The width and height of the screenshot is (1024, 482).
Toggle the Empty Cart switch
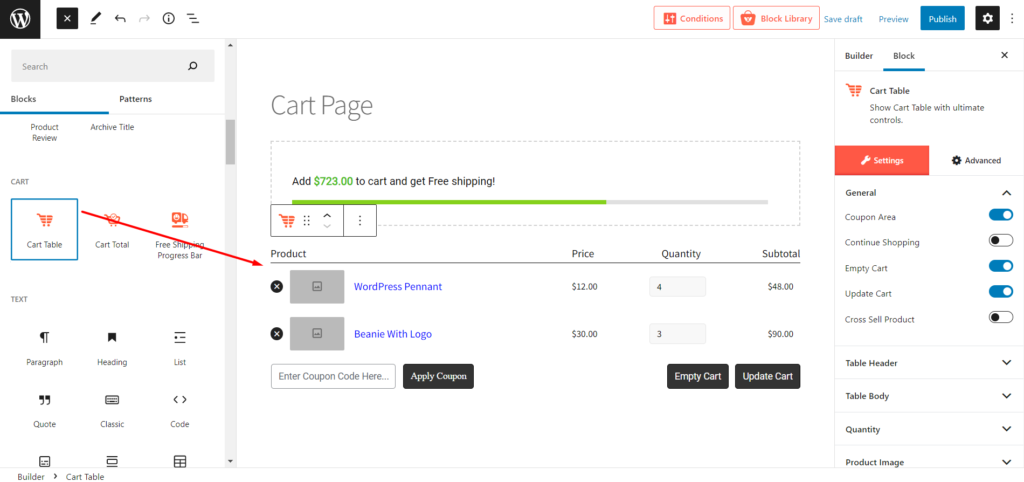point(1000,266)
